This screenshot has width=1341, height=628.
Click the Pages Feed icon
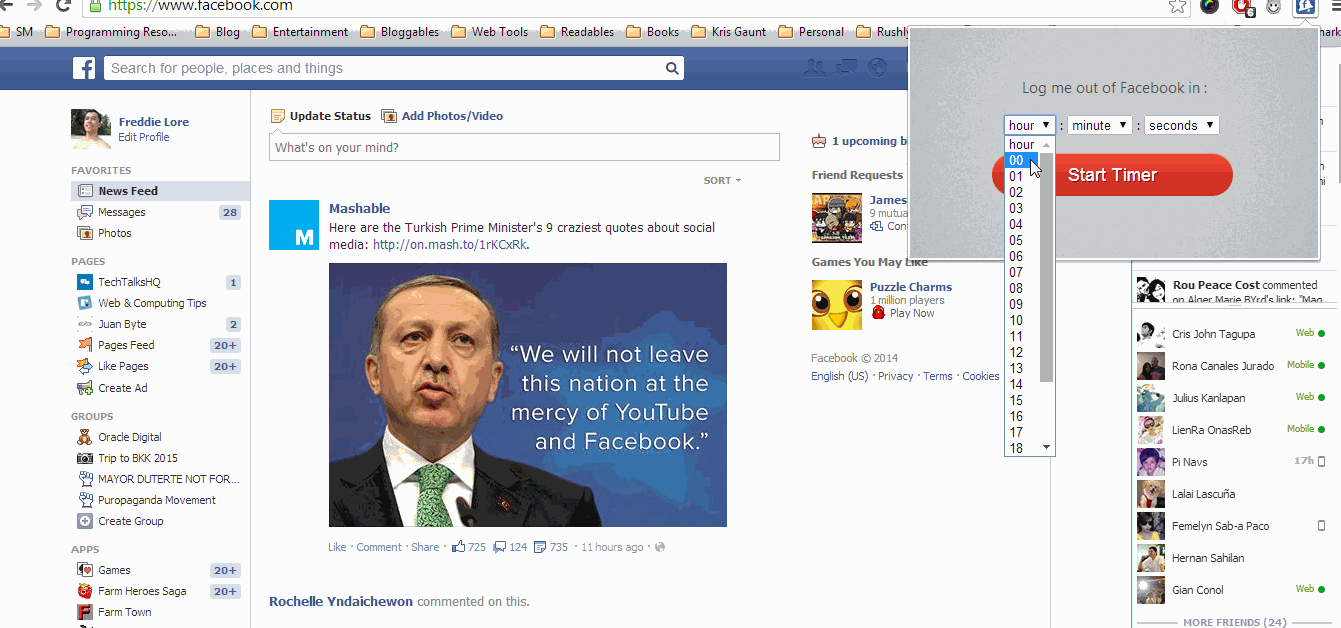pyautogui.click(x=85, y=345)
